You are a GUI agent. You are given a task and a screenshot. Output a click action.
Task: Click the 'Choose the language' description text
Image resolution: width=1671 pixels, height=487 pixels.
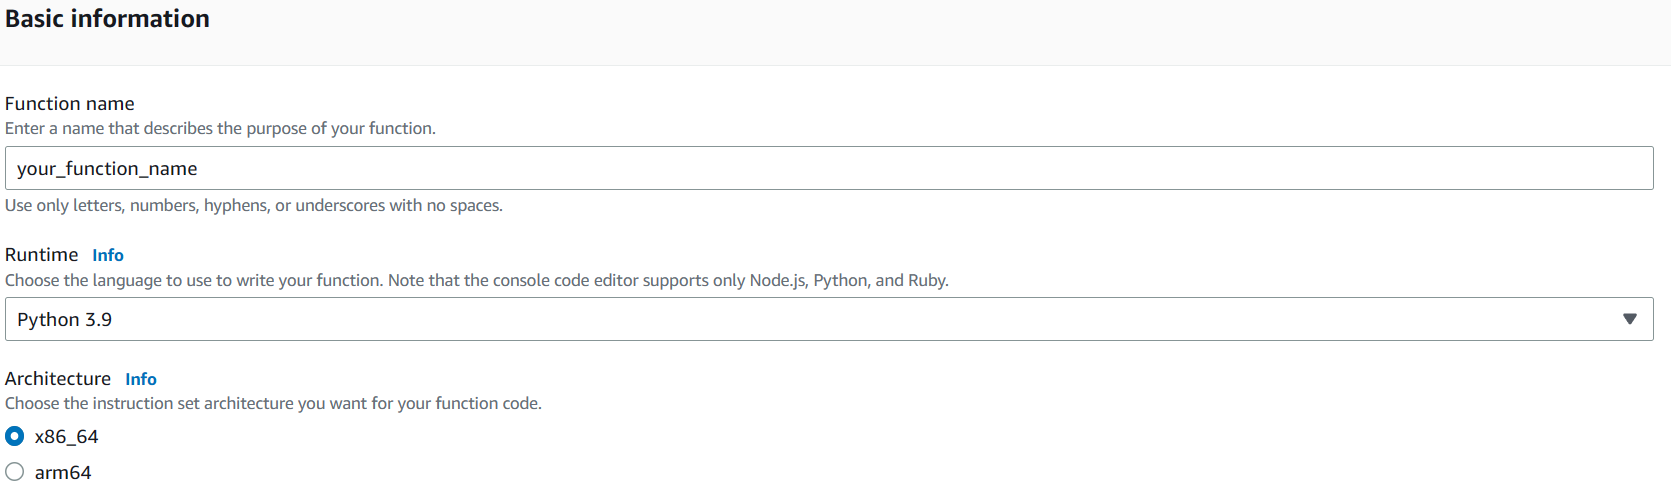click(476, 280)
